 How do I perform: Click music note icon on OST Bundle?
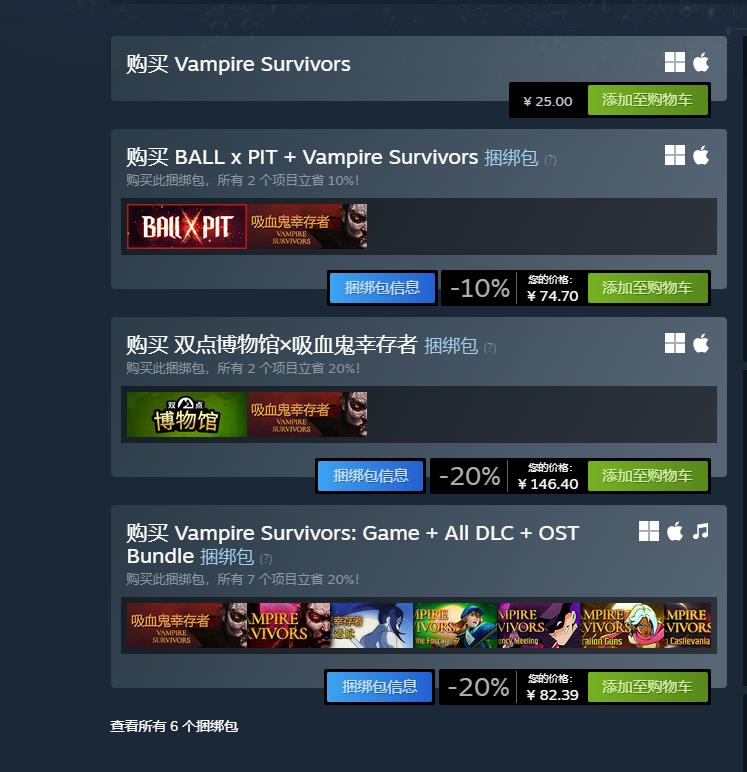(x=700, y=531)
